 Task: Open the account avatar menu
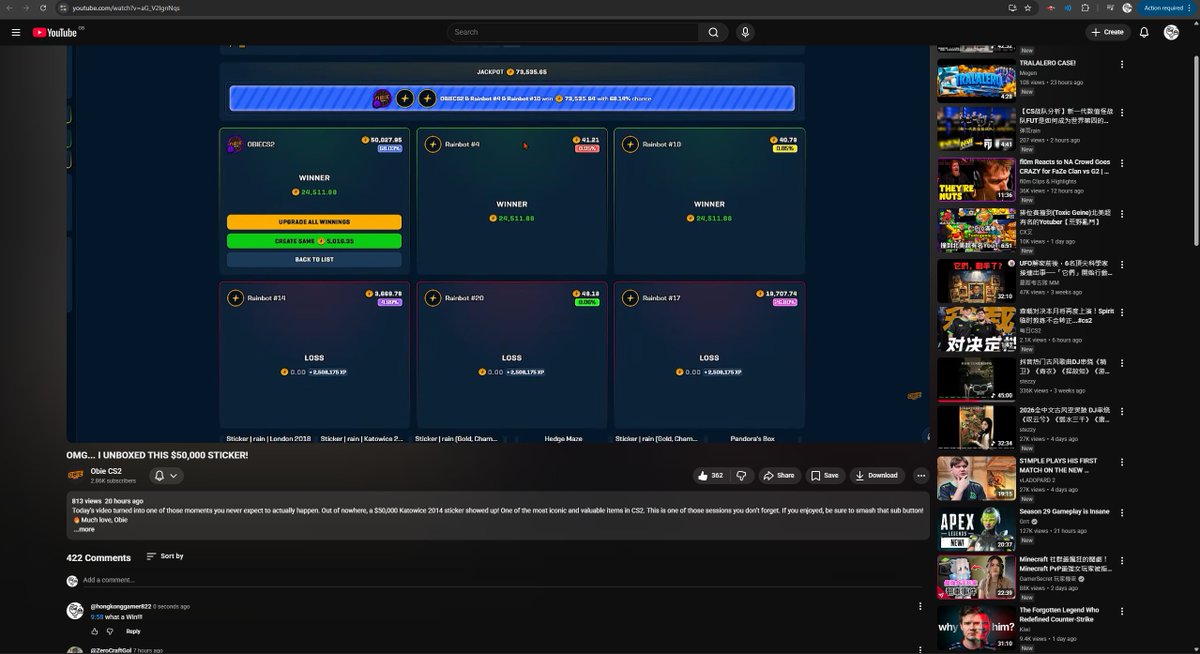click(1172, 32)
